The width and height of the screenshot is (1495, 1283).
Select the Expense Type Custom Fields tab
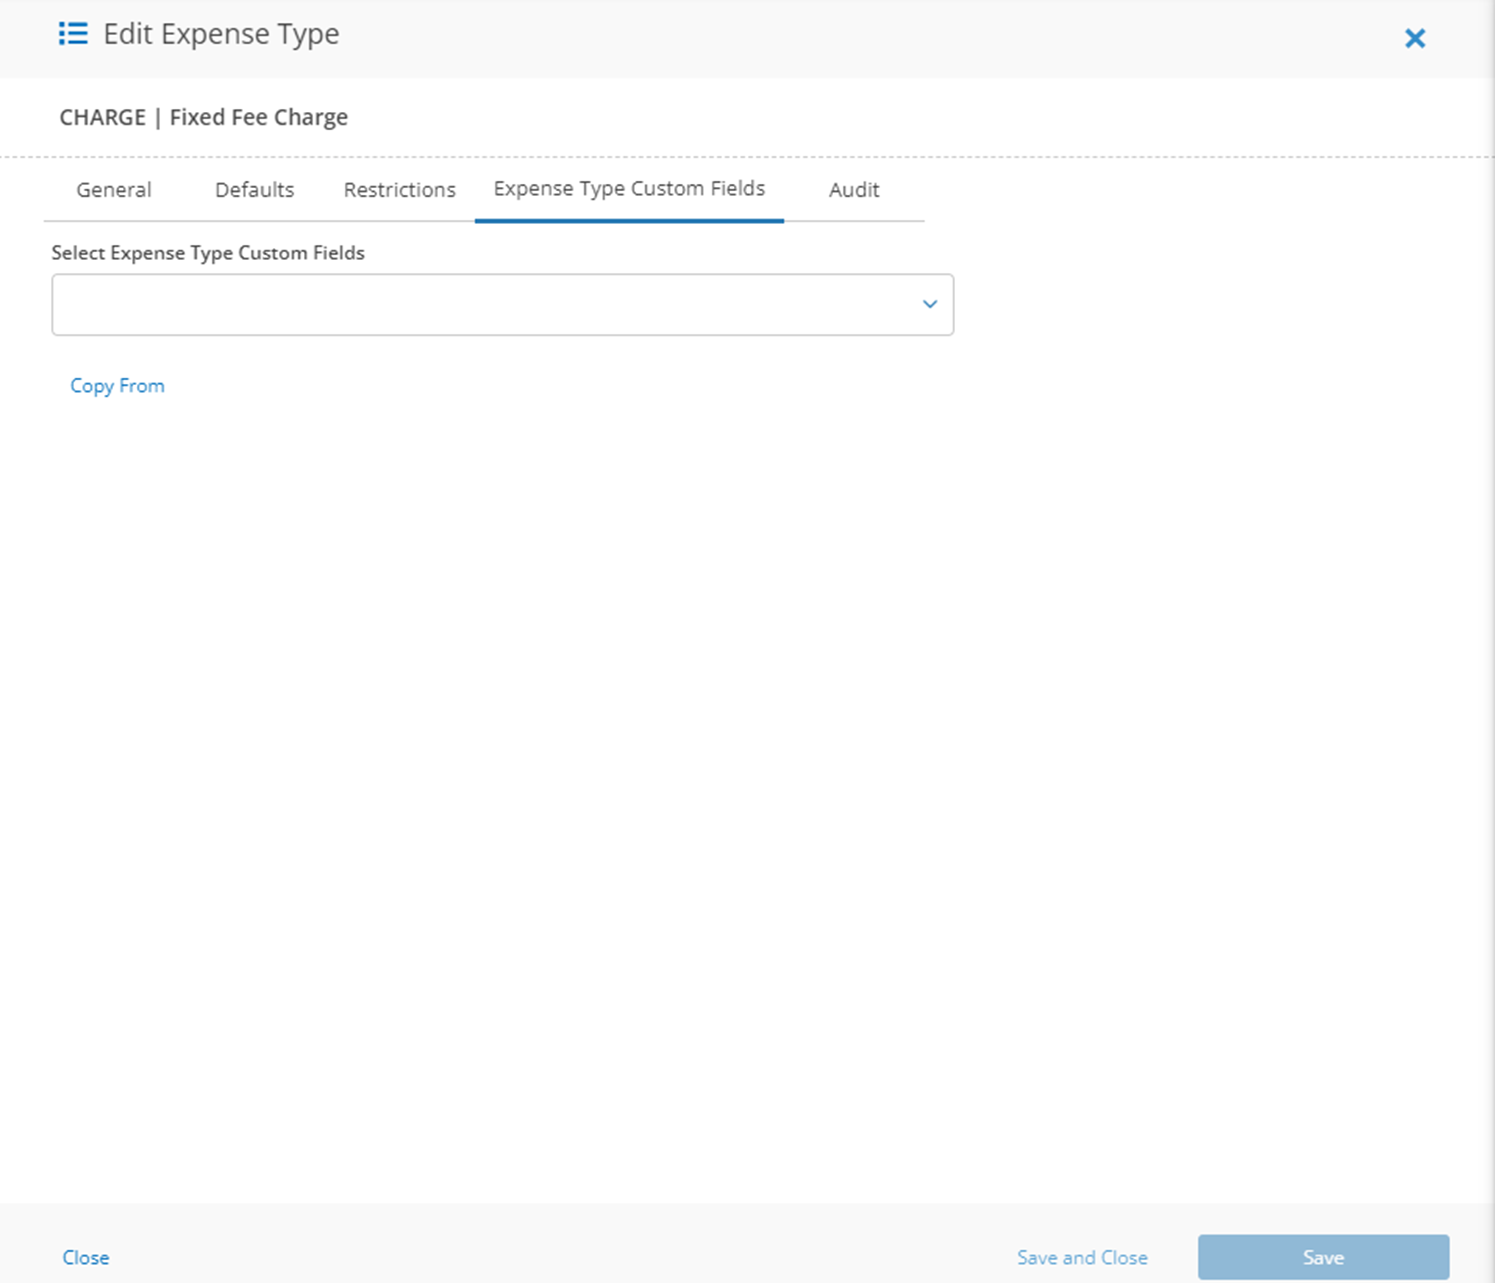point(629,189)
